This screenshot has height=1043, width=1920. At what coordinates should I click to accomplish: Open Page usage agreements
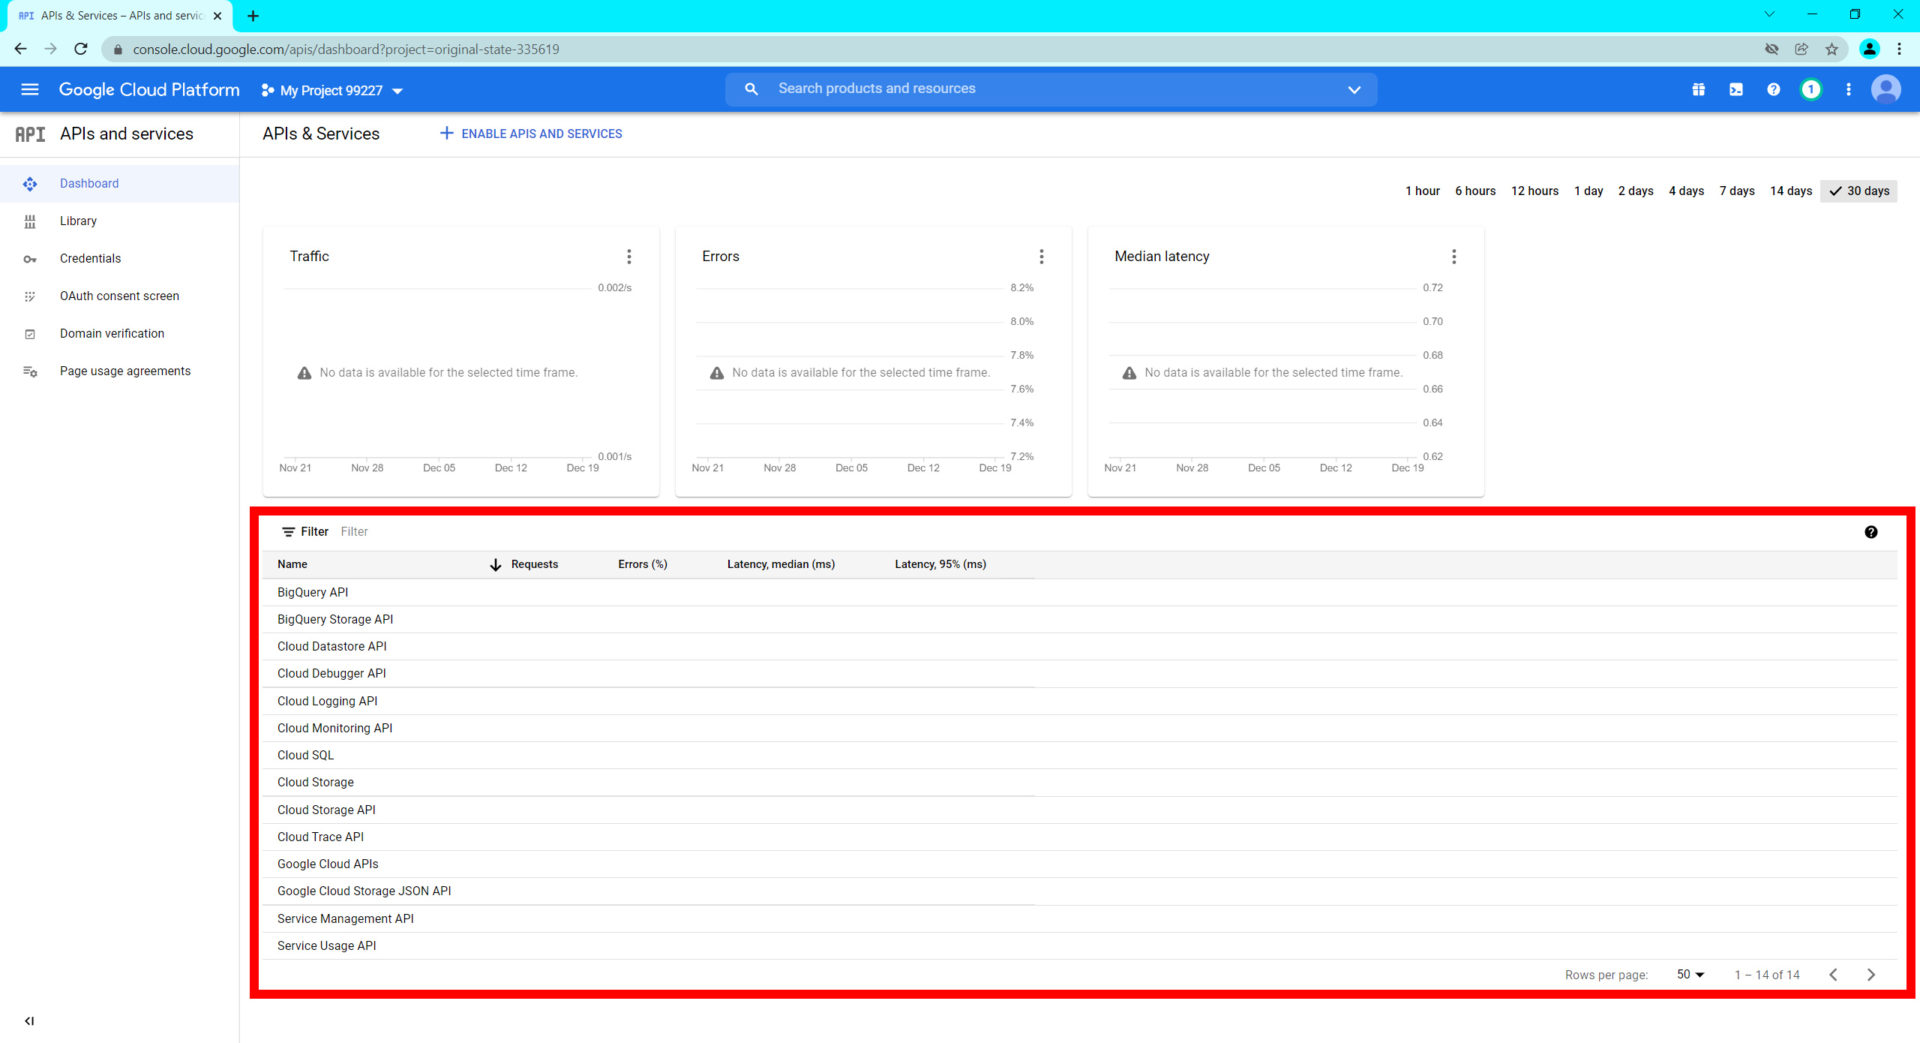(x=120, y=371)
